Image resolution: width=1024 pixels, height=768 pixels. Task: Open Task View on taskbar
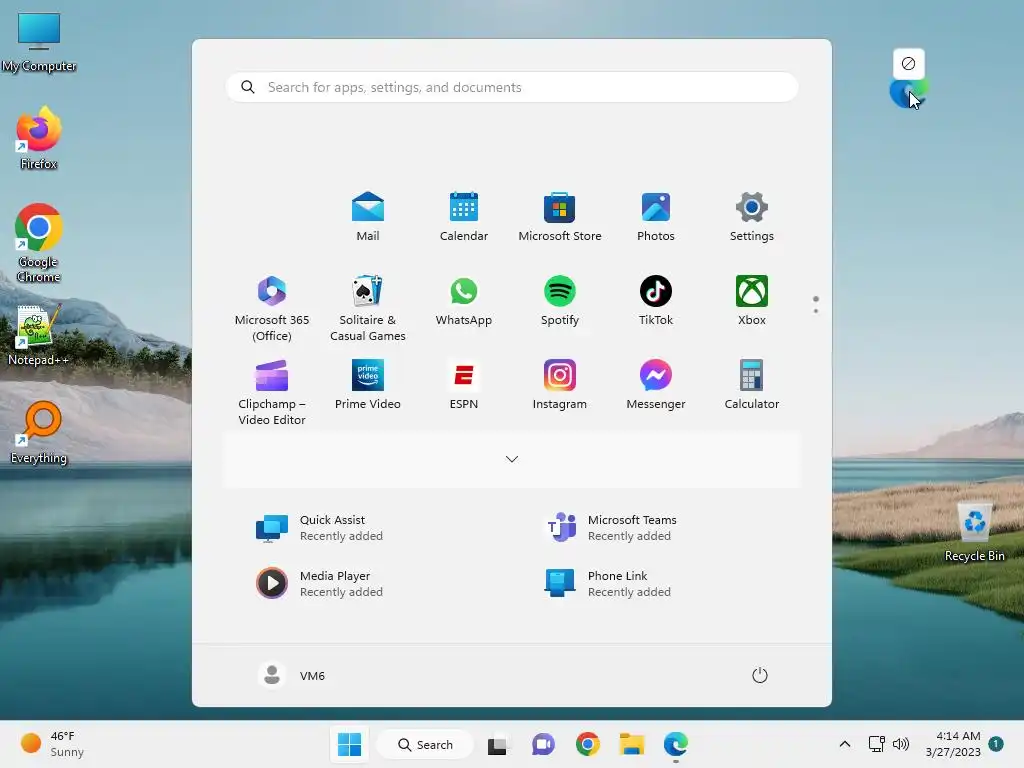(497, 744)
